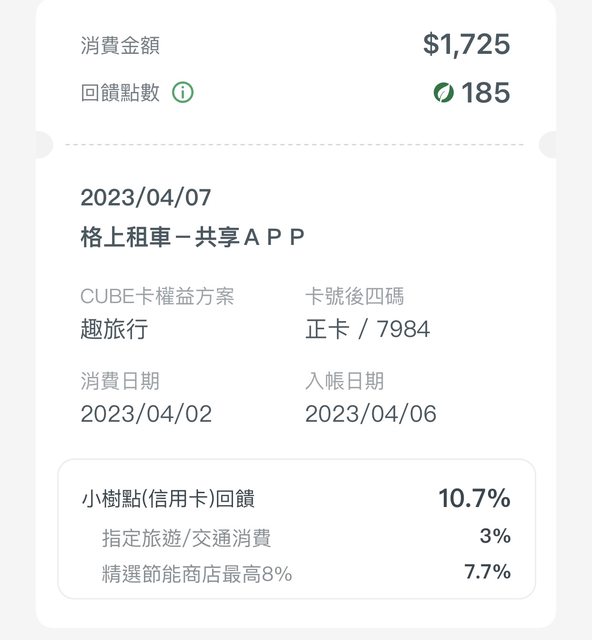Tap the 入帳日期 label
The width and height of the screenshot is (592, 640).
pos(345,381)
